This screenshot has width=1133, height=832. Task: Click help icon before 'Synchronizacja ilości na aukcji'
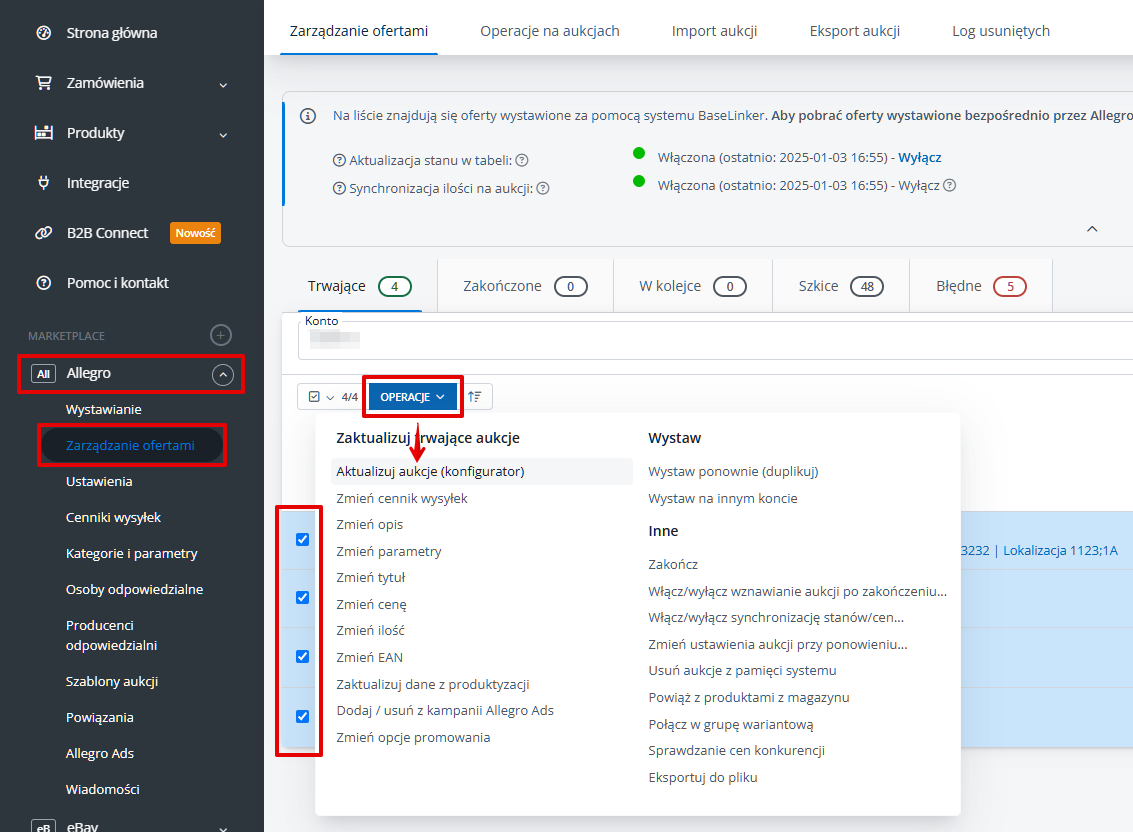[339, 189]
